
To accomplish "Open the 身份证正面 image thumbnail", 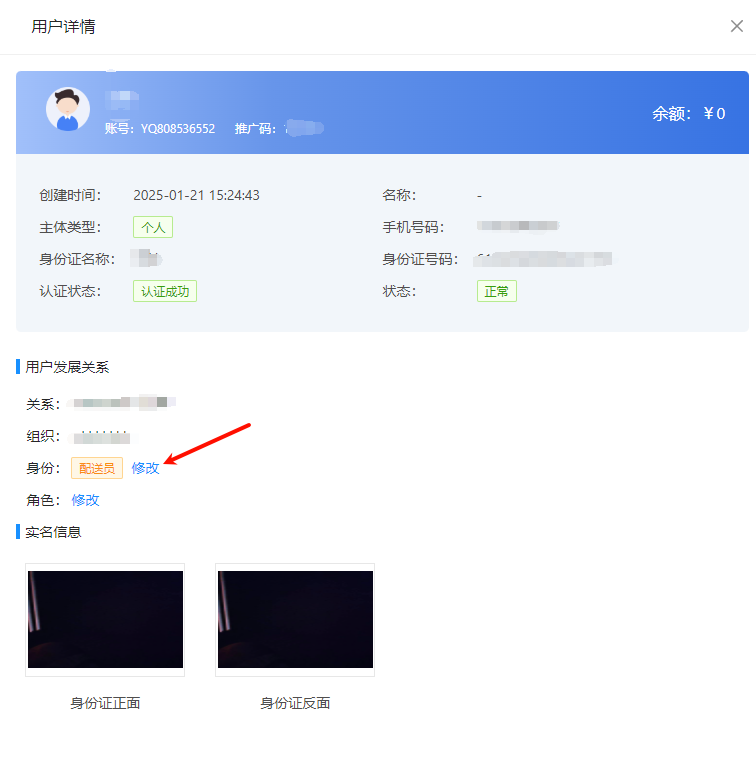I will (x=105, y=619).
